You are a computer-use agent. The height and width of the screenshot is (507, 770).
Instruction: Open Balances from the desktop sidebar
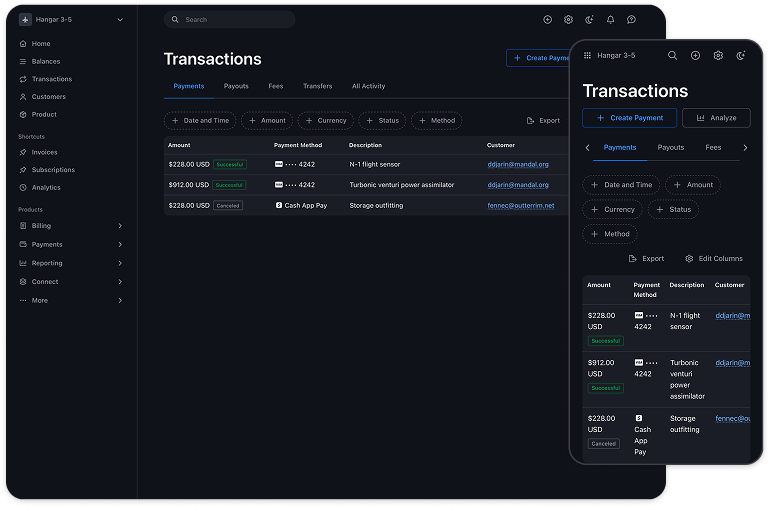click(46, 61)
